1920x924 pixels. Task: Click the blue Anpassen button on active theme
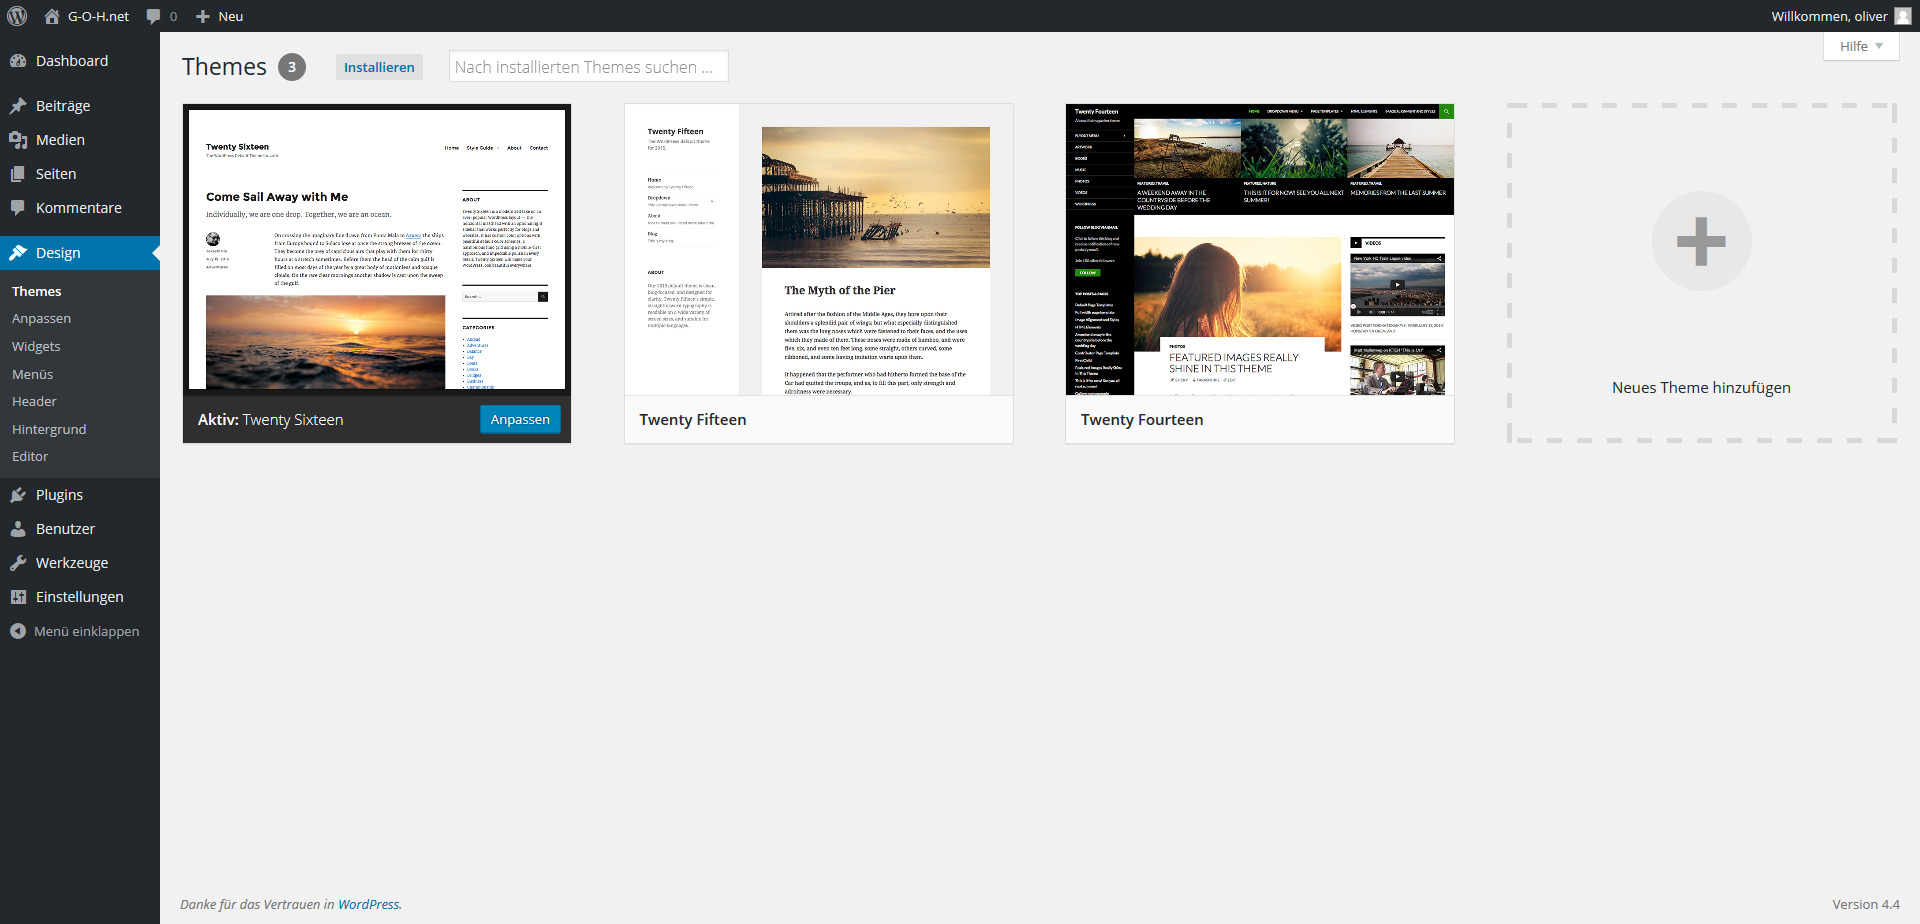(x=520, y=419)
